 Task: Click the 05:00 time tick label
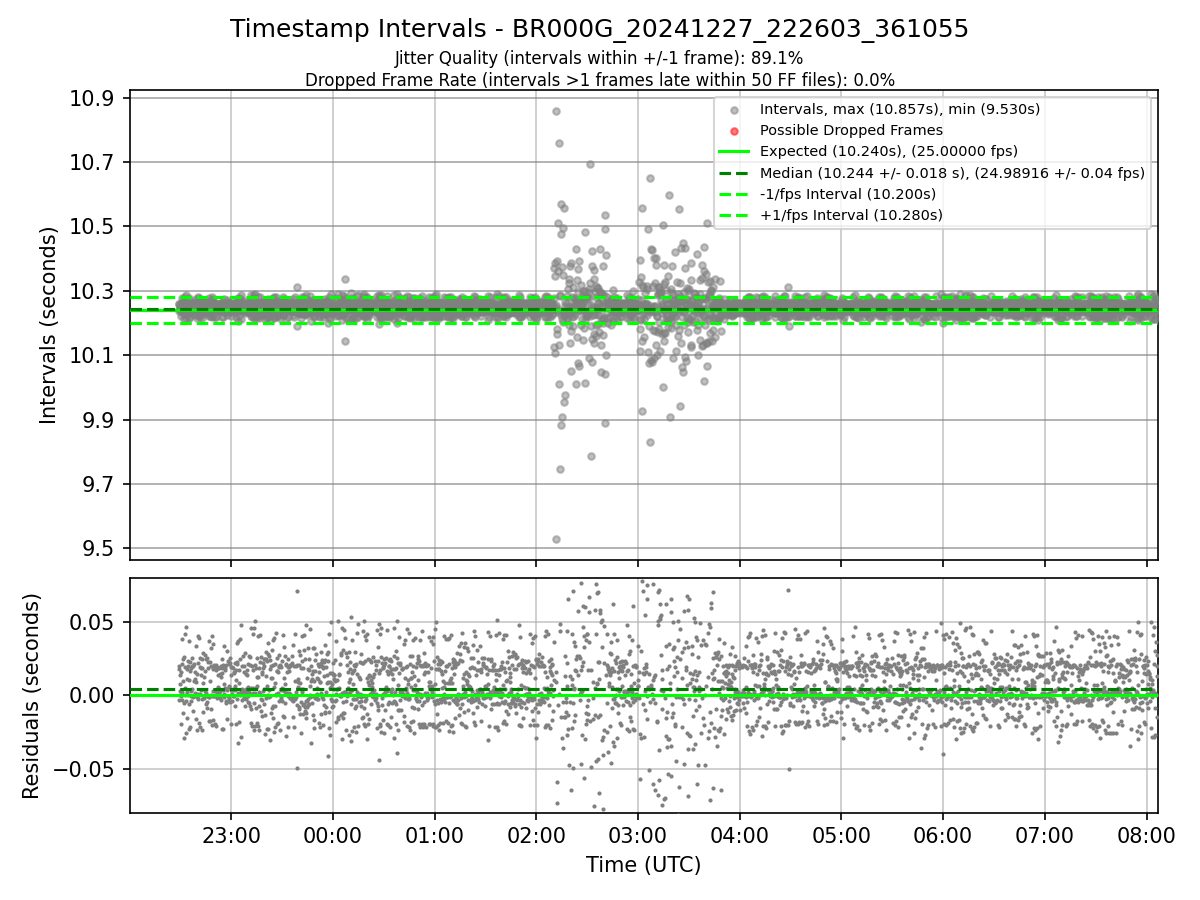(x=841, y=834)
